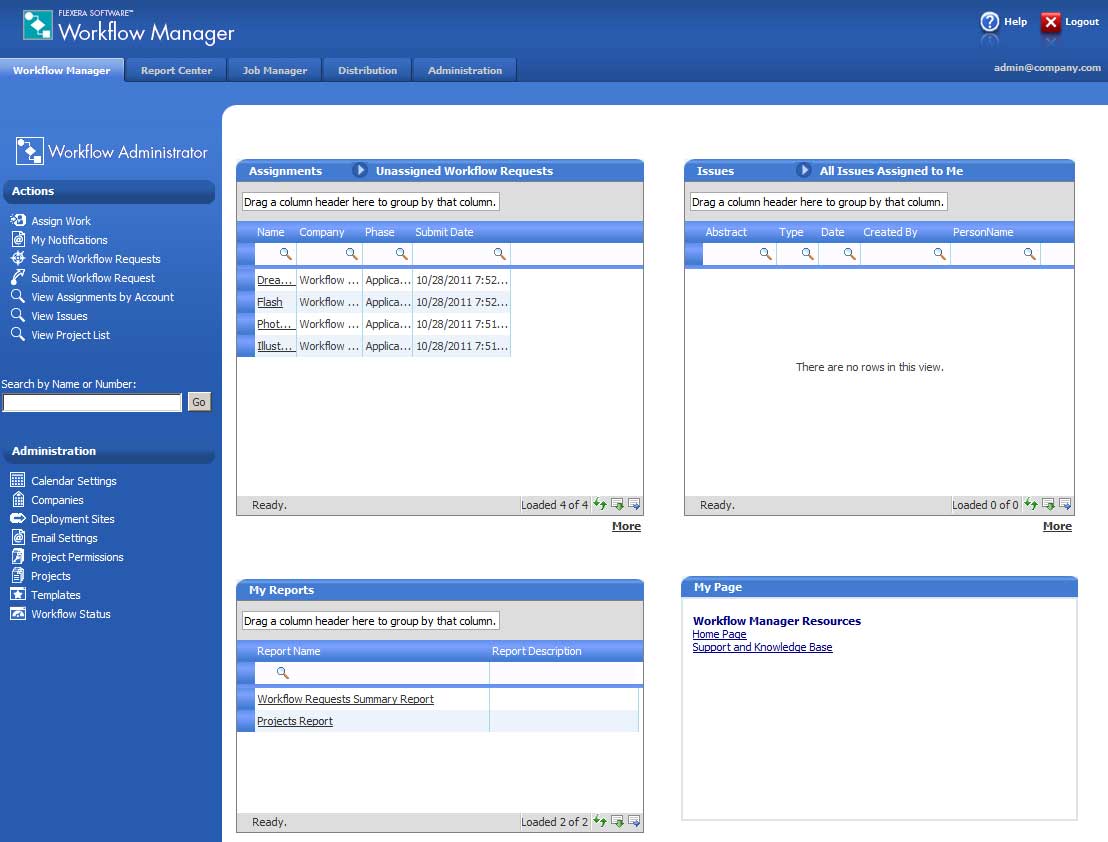The width and height of the screenshot is (1108, 842).
Task: Click the Templates link in Administration
Action: [x=56, y=595]
